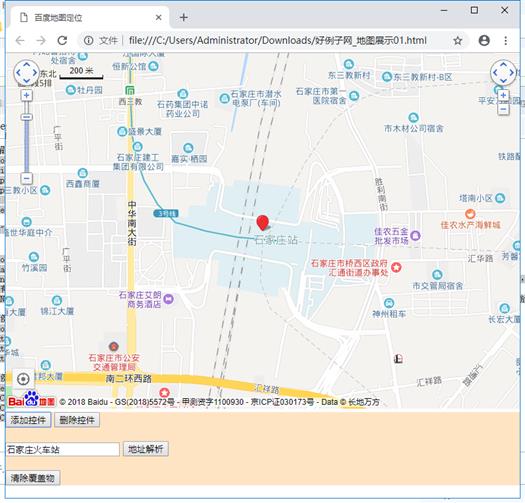Viewport: 525px width, 503px height.
Task: Click the 3号线 metro line label
Action: point(166,213)
